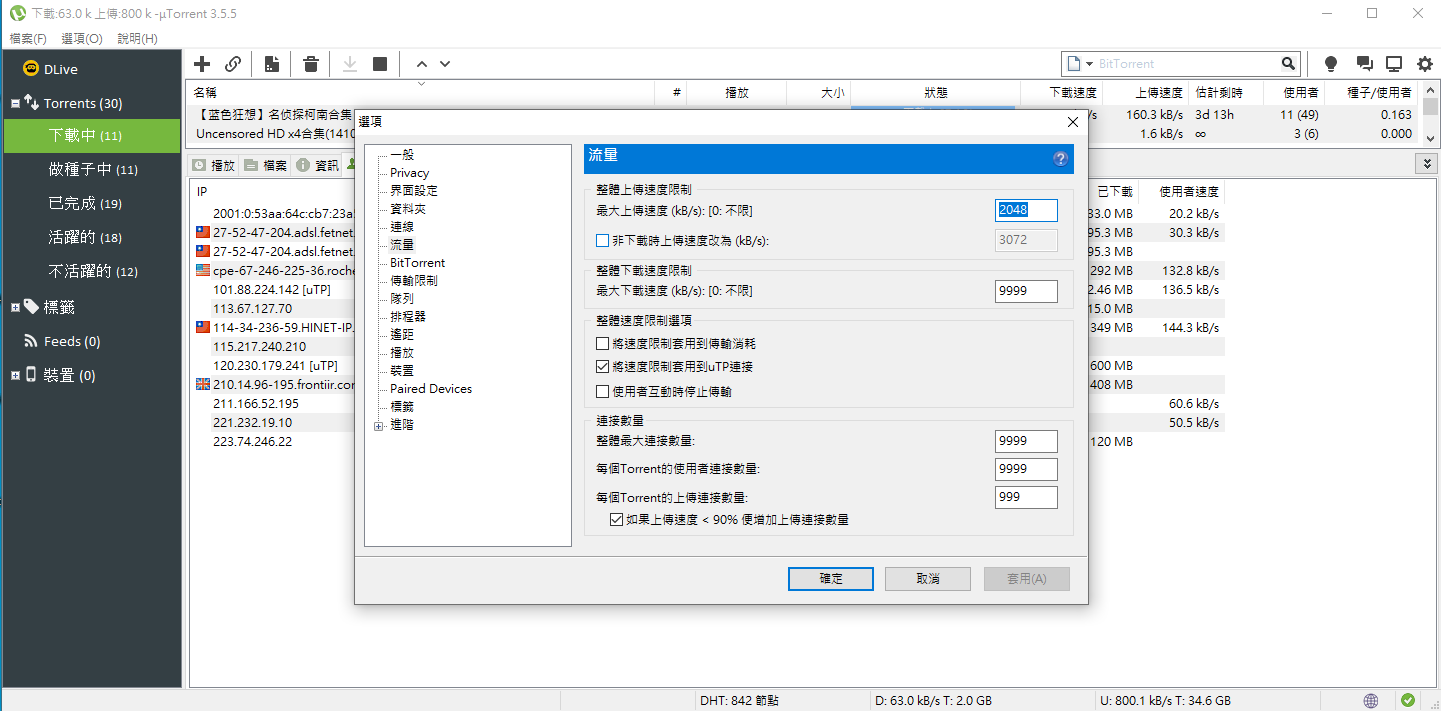Check 使用者互動時停止傳輸 checkbox
This screenshot has height=711, width=1441.
pyautogui.click(x=602, y=391)
